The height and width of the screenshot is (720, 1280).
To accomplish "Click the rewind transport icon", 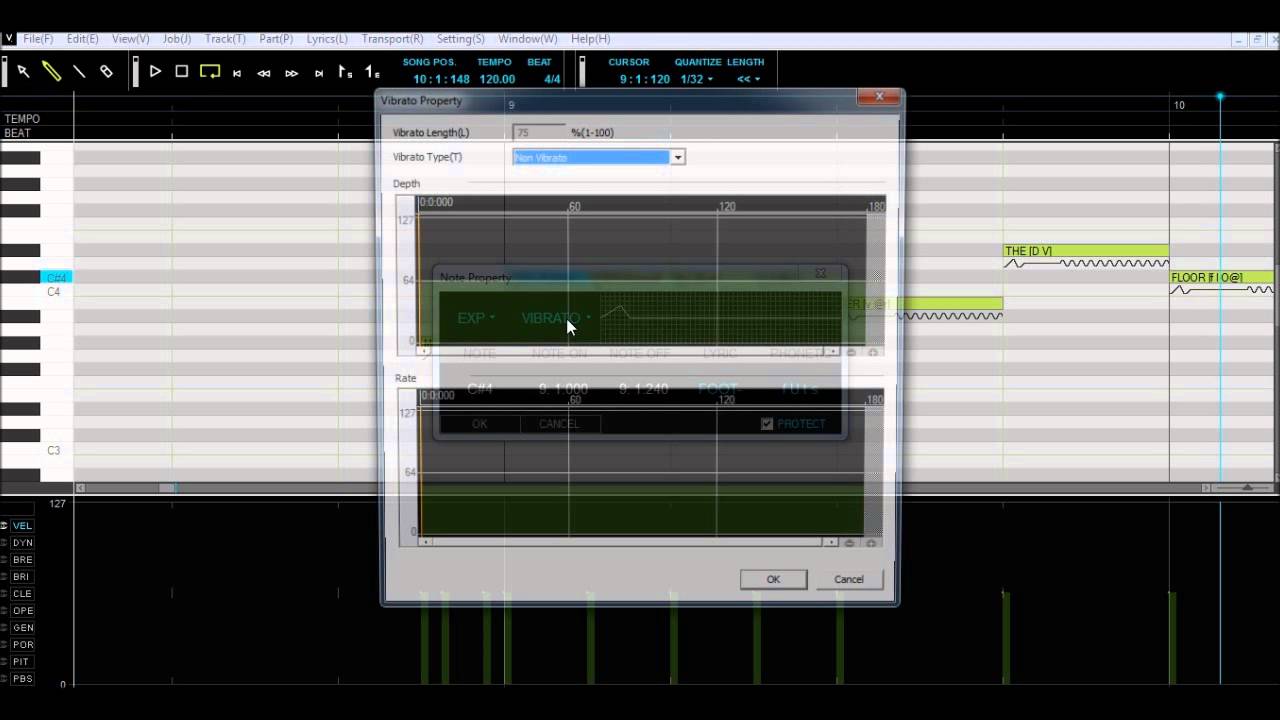I will tap(264, 73).
